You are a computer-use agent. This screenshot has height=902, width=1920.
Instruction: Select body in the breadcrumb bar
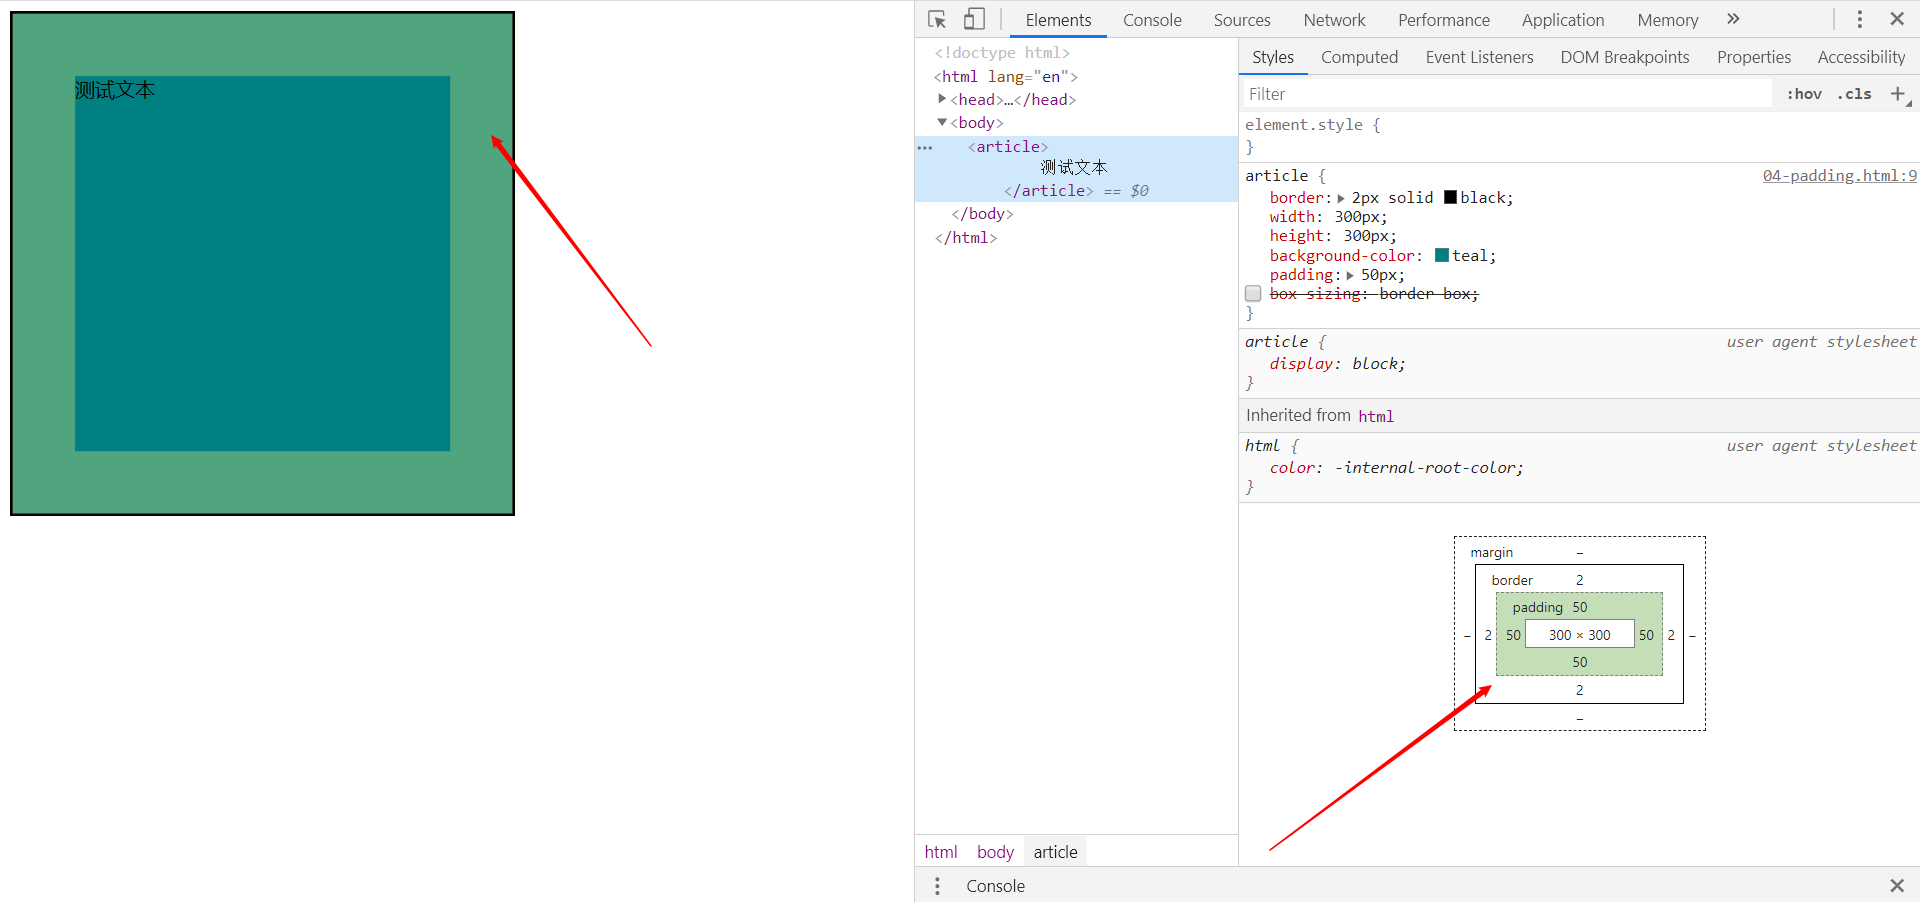[995, 852]
